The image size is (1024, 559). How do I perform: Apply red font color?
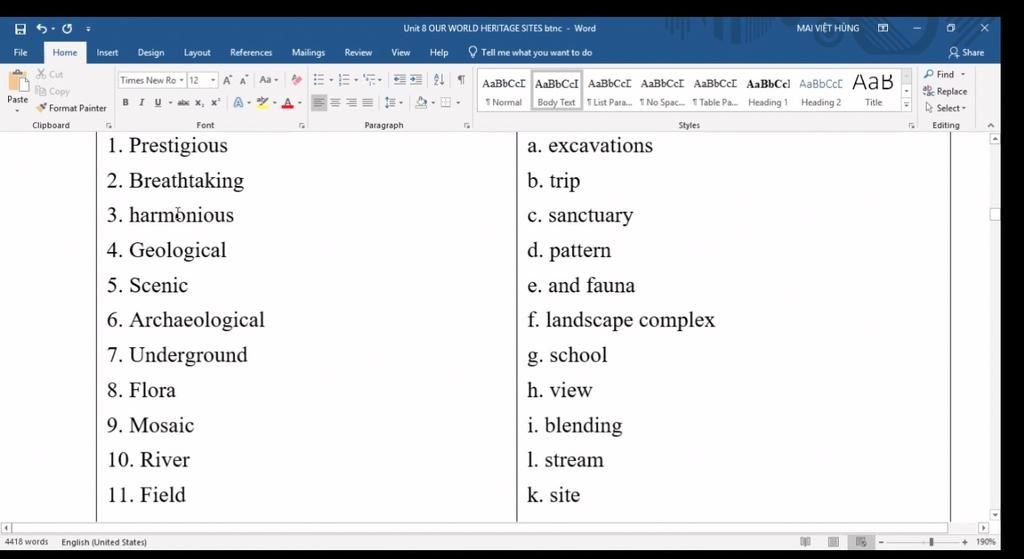click(287, 103)
